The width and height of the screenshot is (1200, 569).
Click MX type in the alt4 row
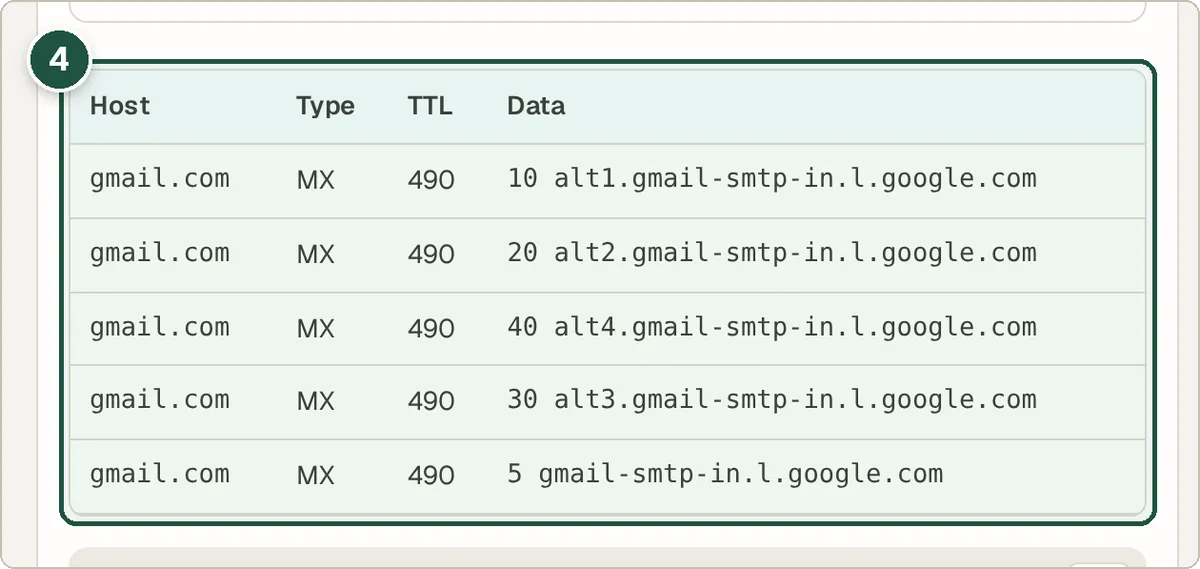point(316,329)
